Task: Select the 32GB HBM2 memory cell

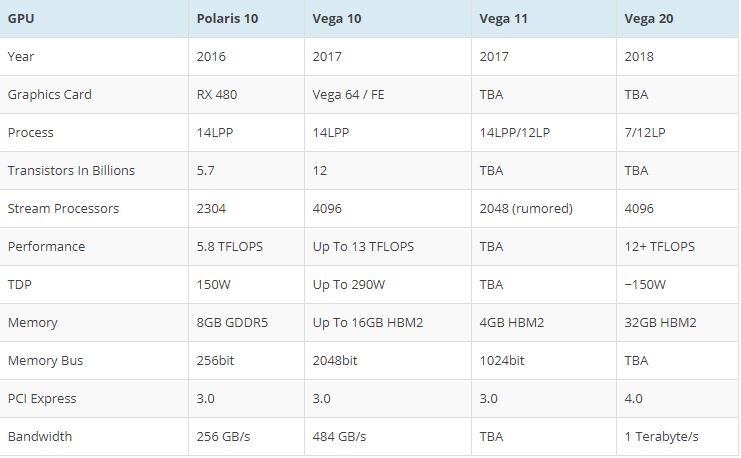Action: [x=660, y=322]
